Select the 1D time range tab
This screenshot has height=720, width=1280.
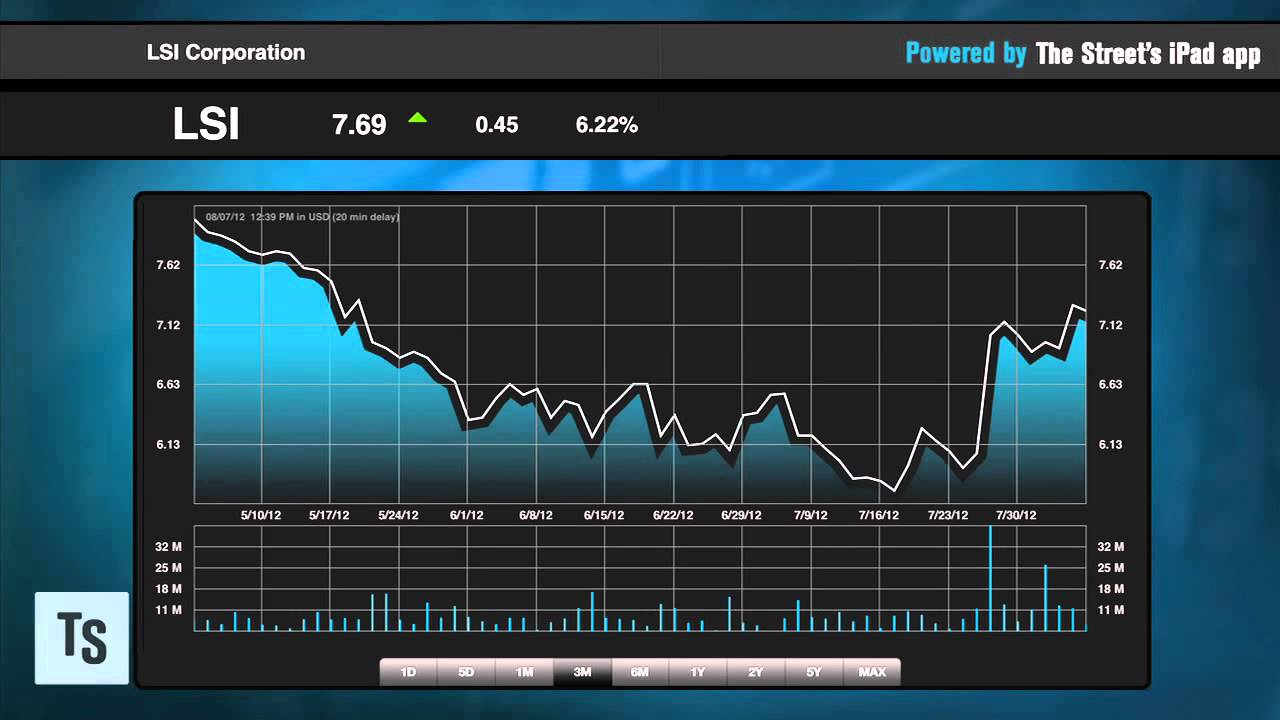click(x=408, y=672)
